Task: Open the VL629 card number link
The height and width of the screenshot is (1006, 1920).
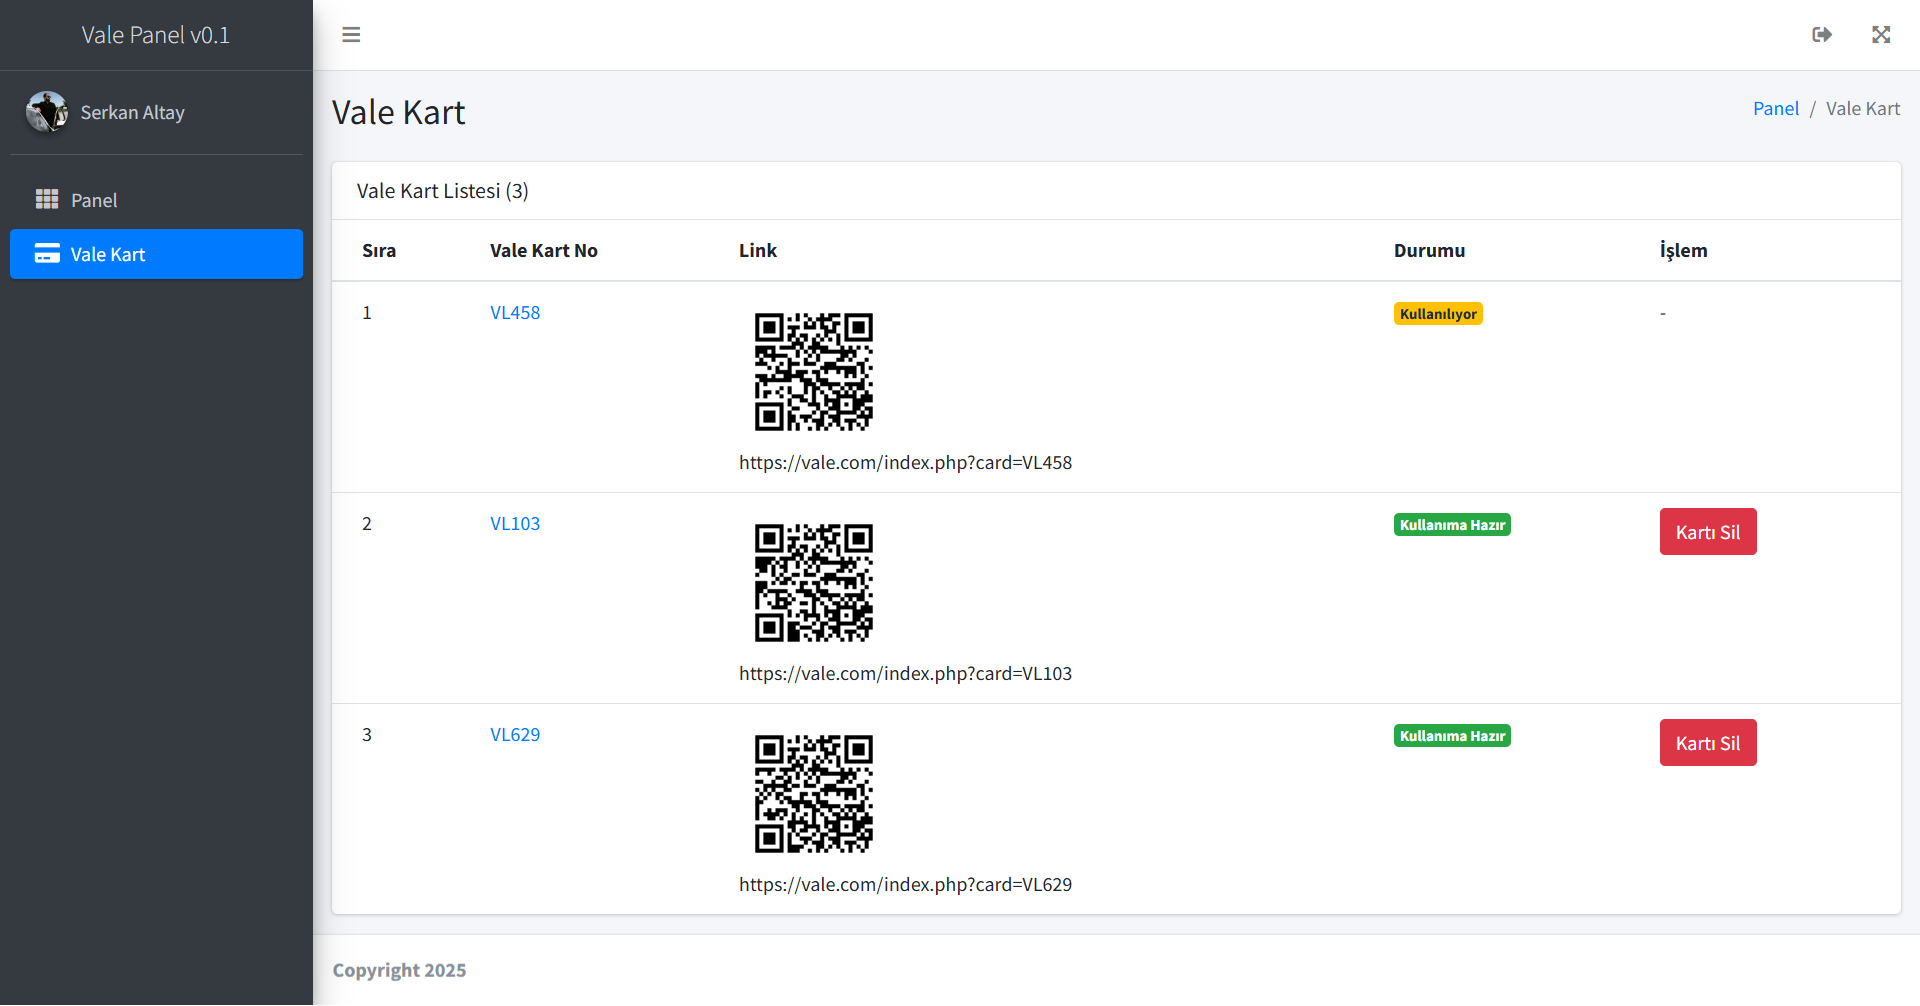Action: 515,735
